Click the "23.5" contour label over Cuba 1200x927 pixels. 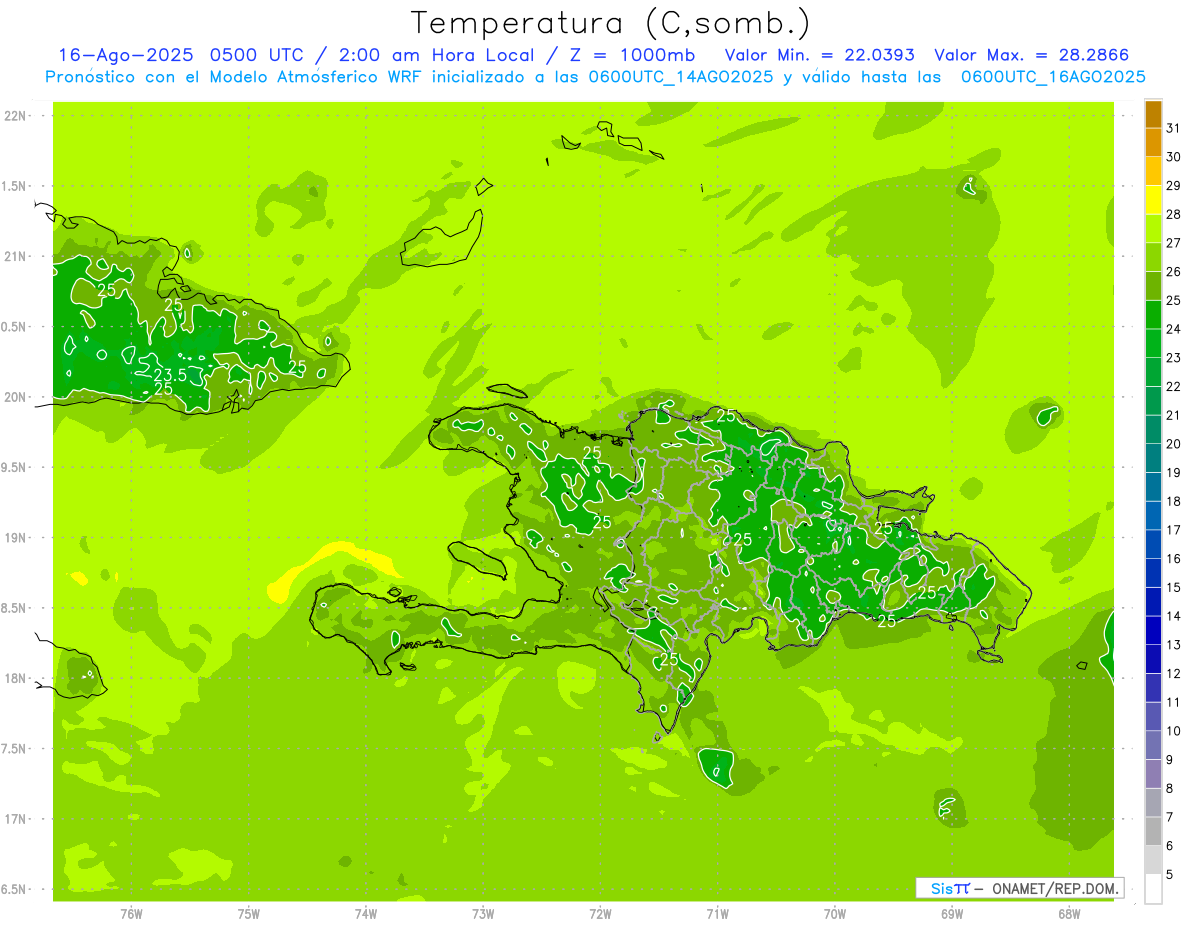click(x=171, y=375)
